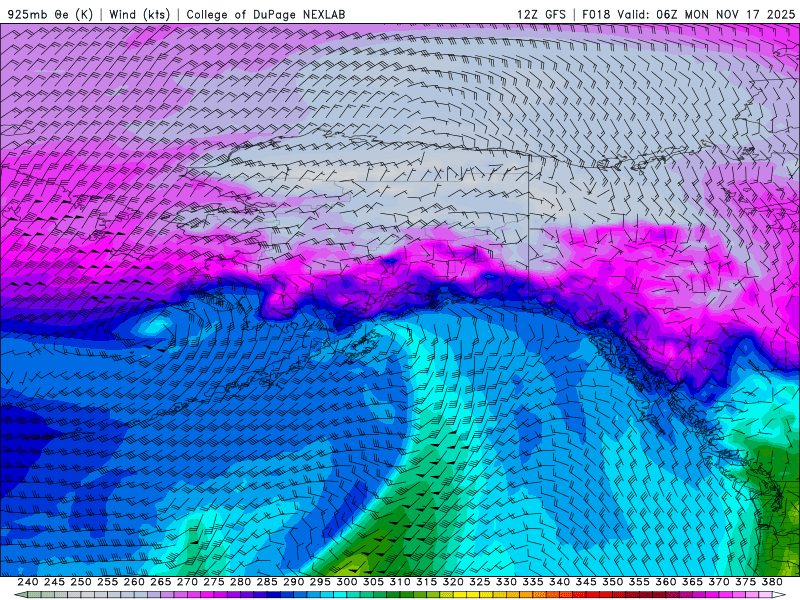This screenshot has height=600, width=800.
Task: Click the "12Z GFS" model run label
Action: [541, 14]
